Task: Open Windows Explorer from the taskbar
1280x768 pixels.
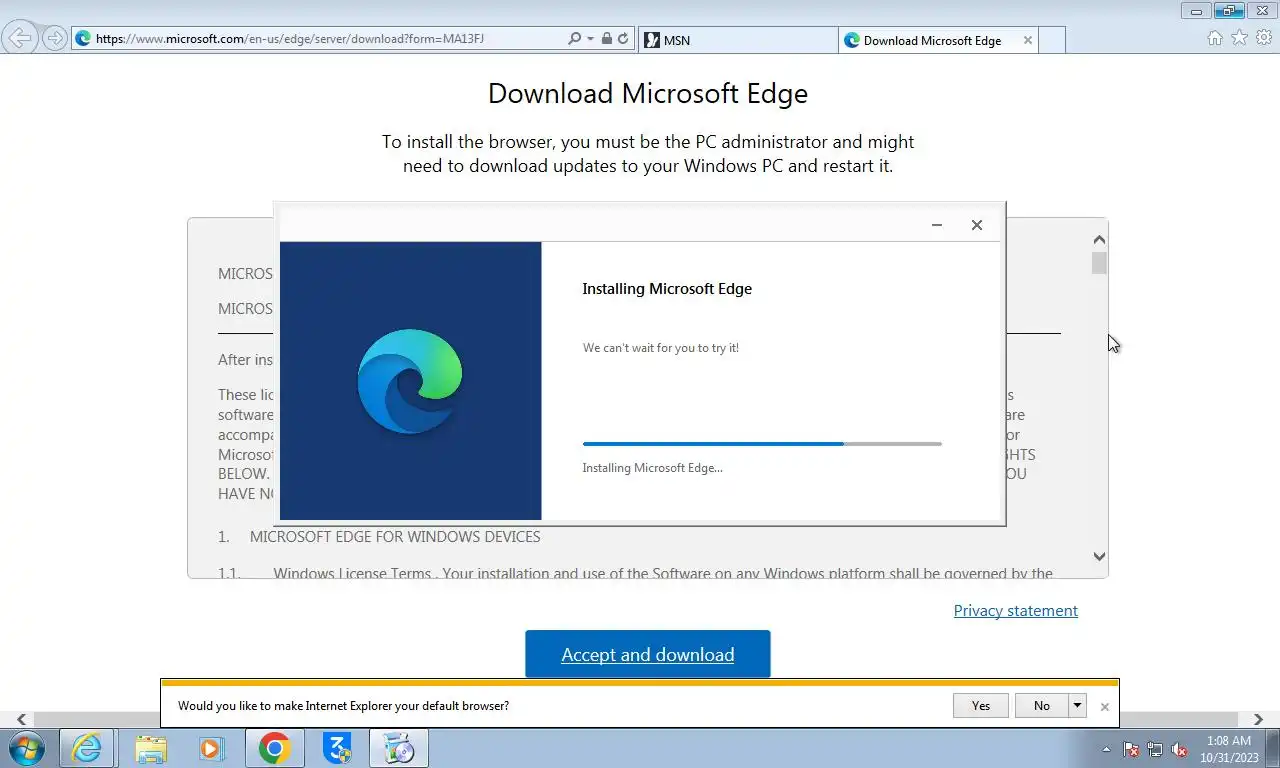Action: pos(151,748)
